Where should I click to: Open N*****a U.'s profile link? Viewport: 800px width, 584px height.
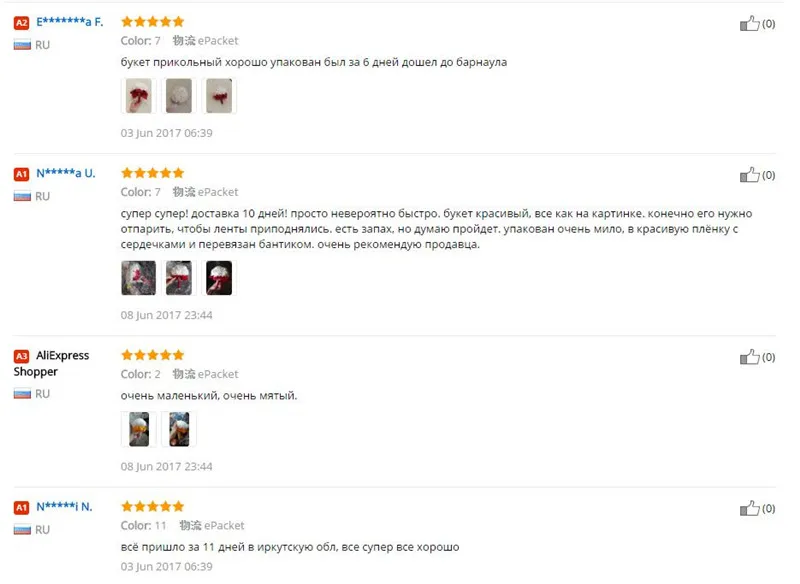pyautogui.click(x=66, y=173)
